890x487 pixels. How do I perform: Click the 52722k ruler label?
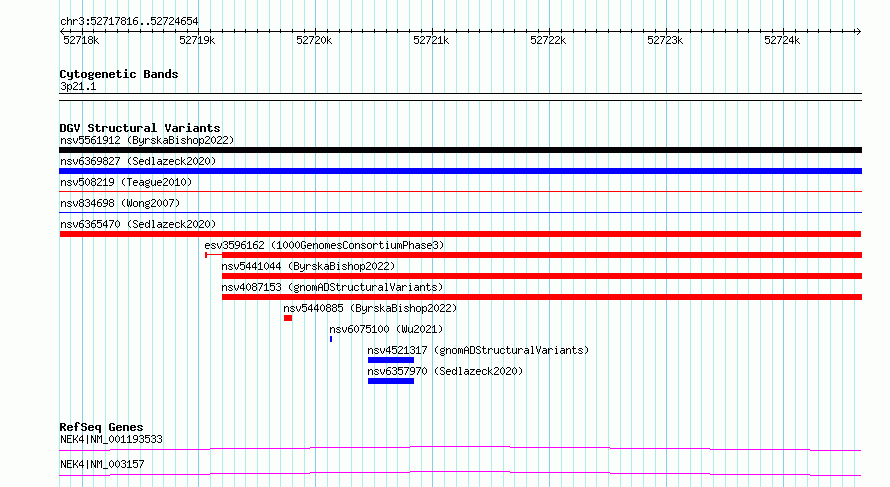[548, 40]
